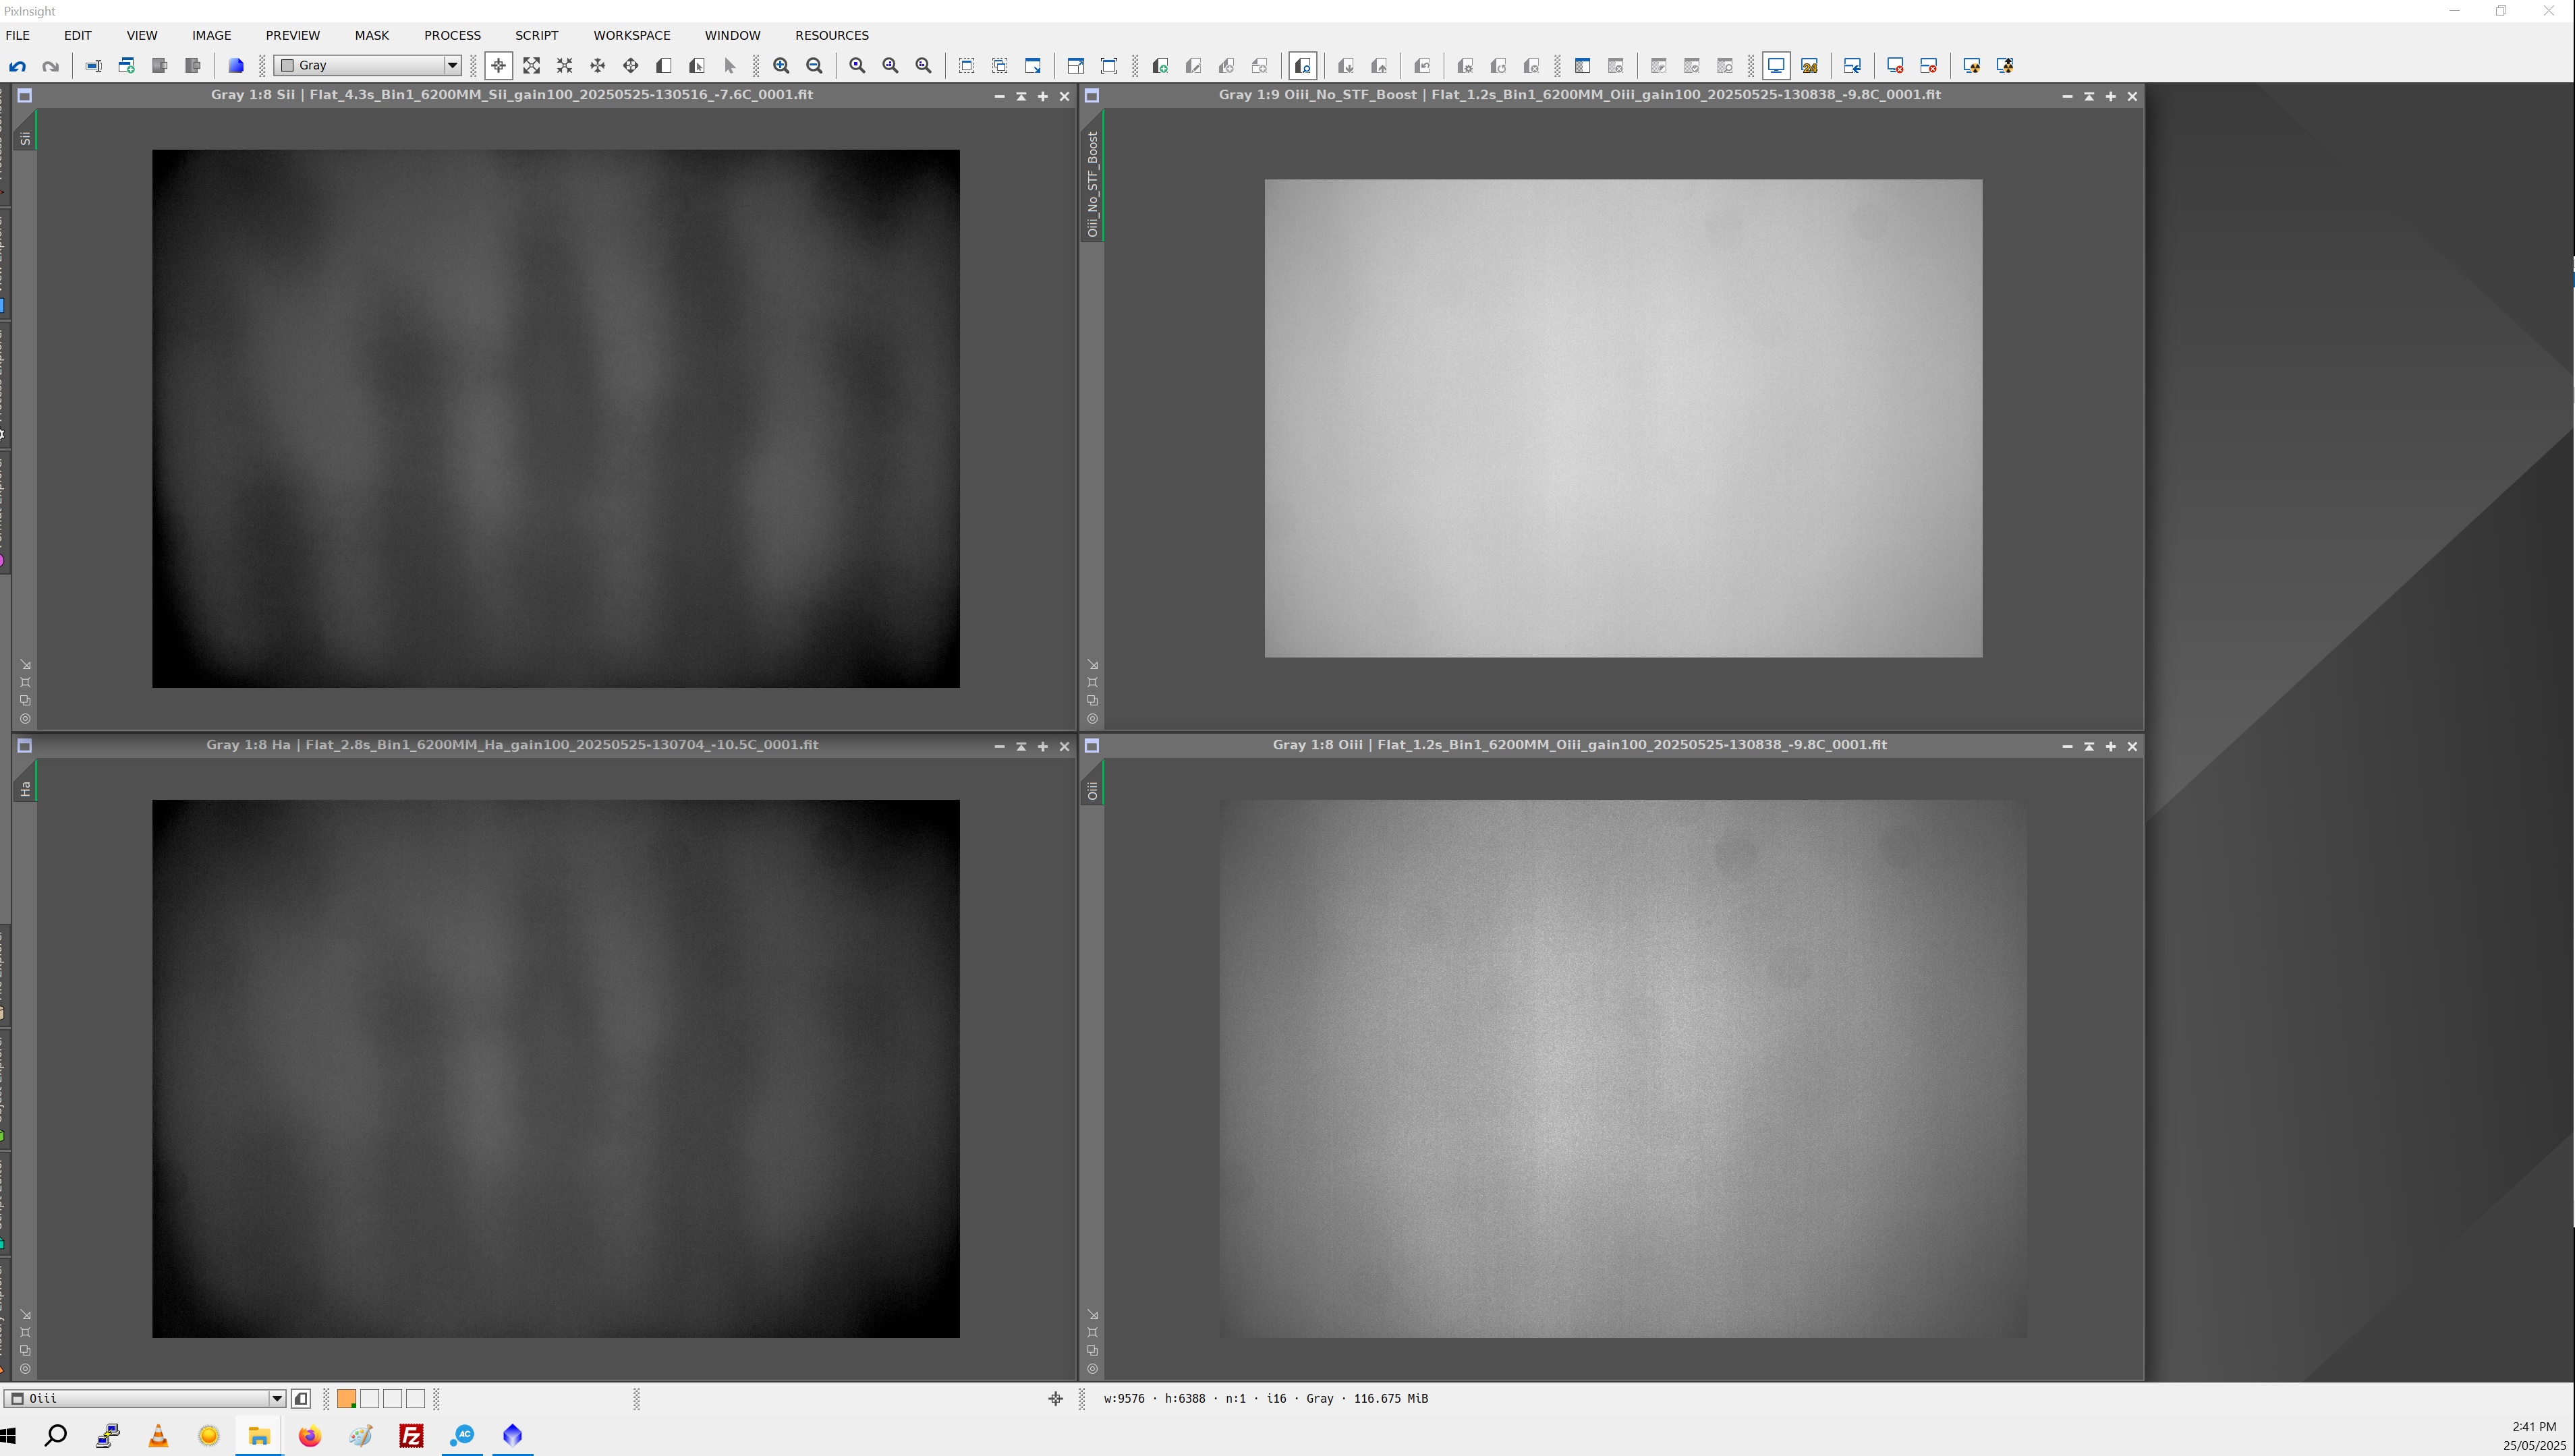Click the Reset STF monitor with red X
This screenshot has height=1456, width=2575.
click(1895, 66)
